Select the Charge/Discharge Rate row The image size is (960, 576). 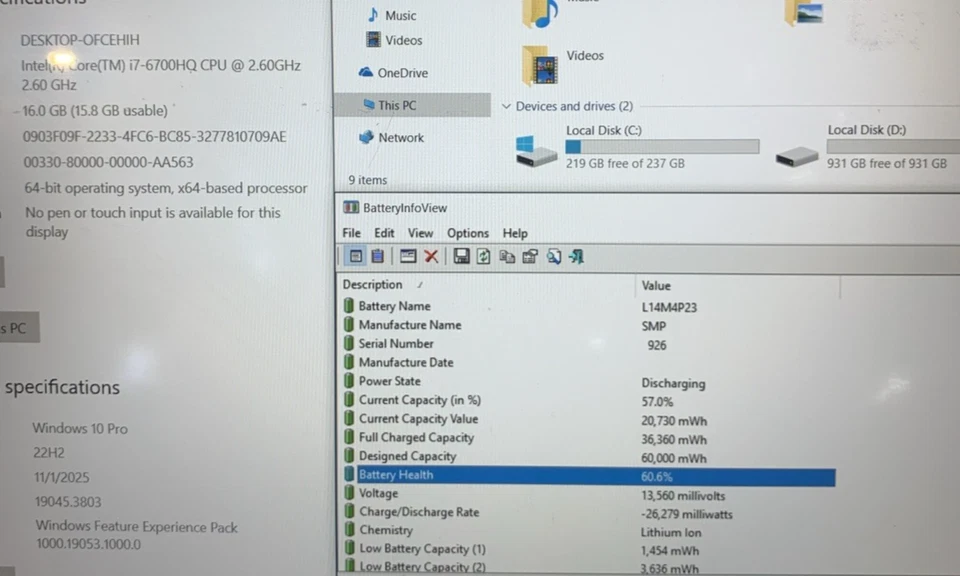(x=588, y=512)
